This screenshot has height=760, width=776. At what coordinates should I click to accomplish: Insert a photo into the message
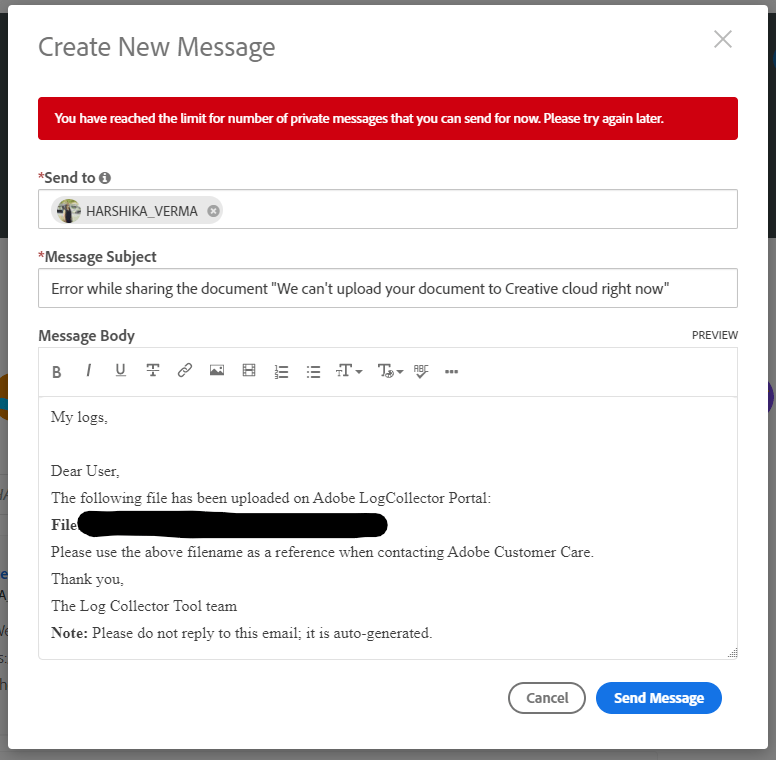pos(217,371)
